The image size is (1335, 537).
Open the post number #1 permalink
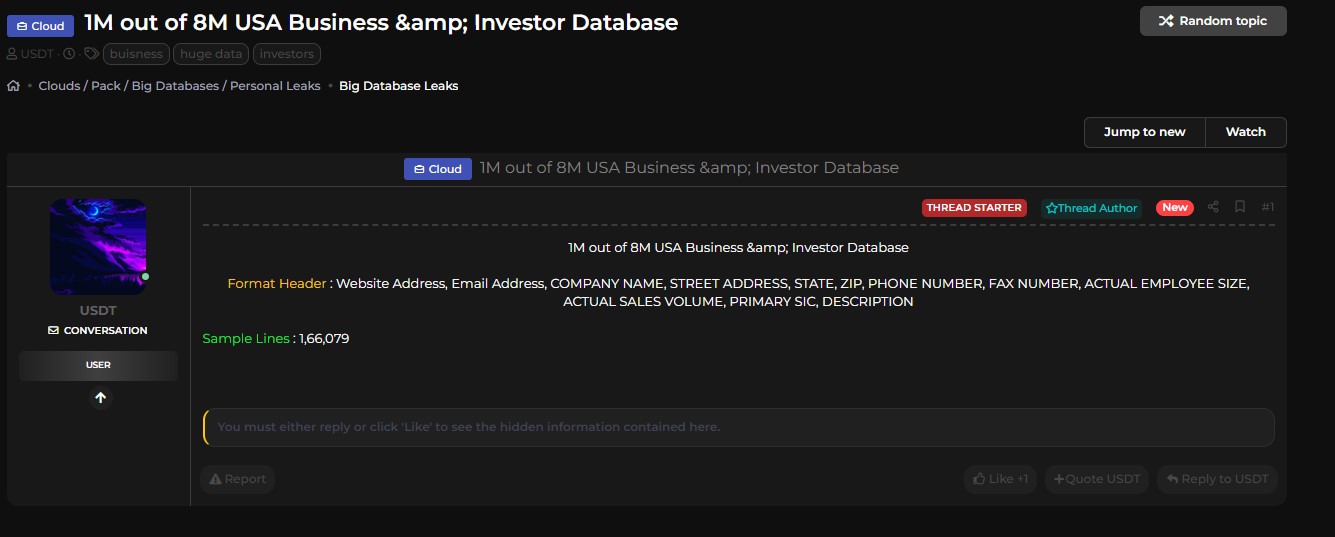1268,207
